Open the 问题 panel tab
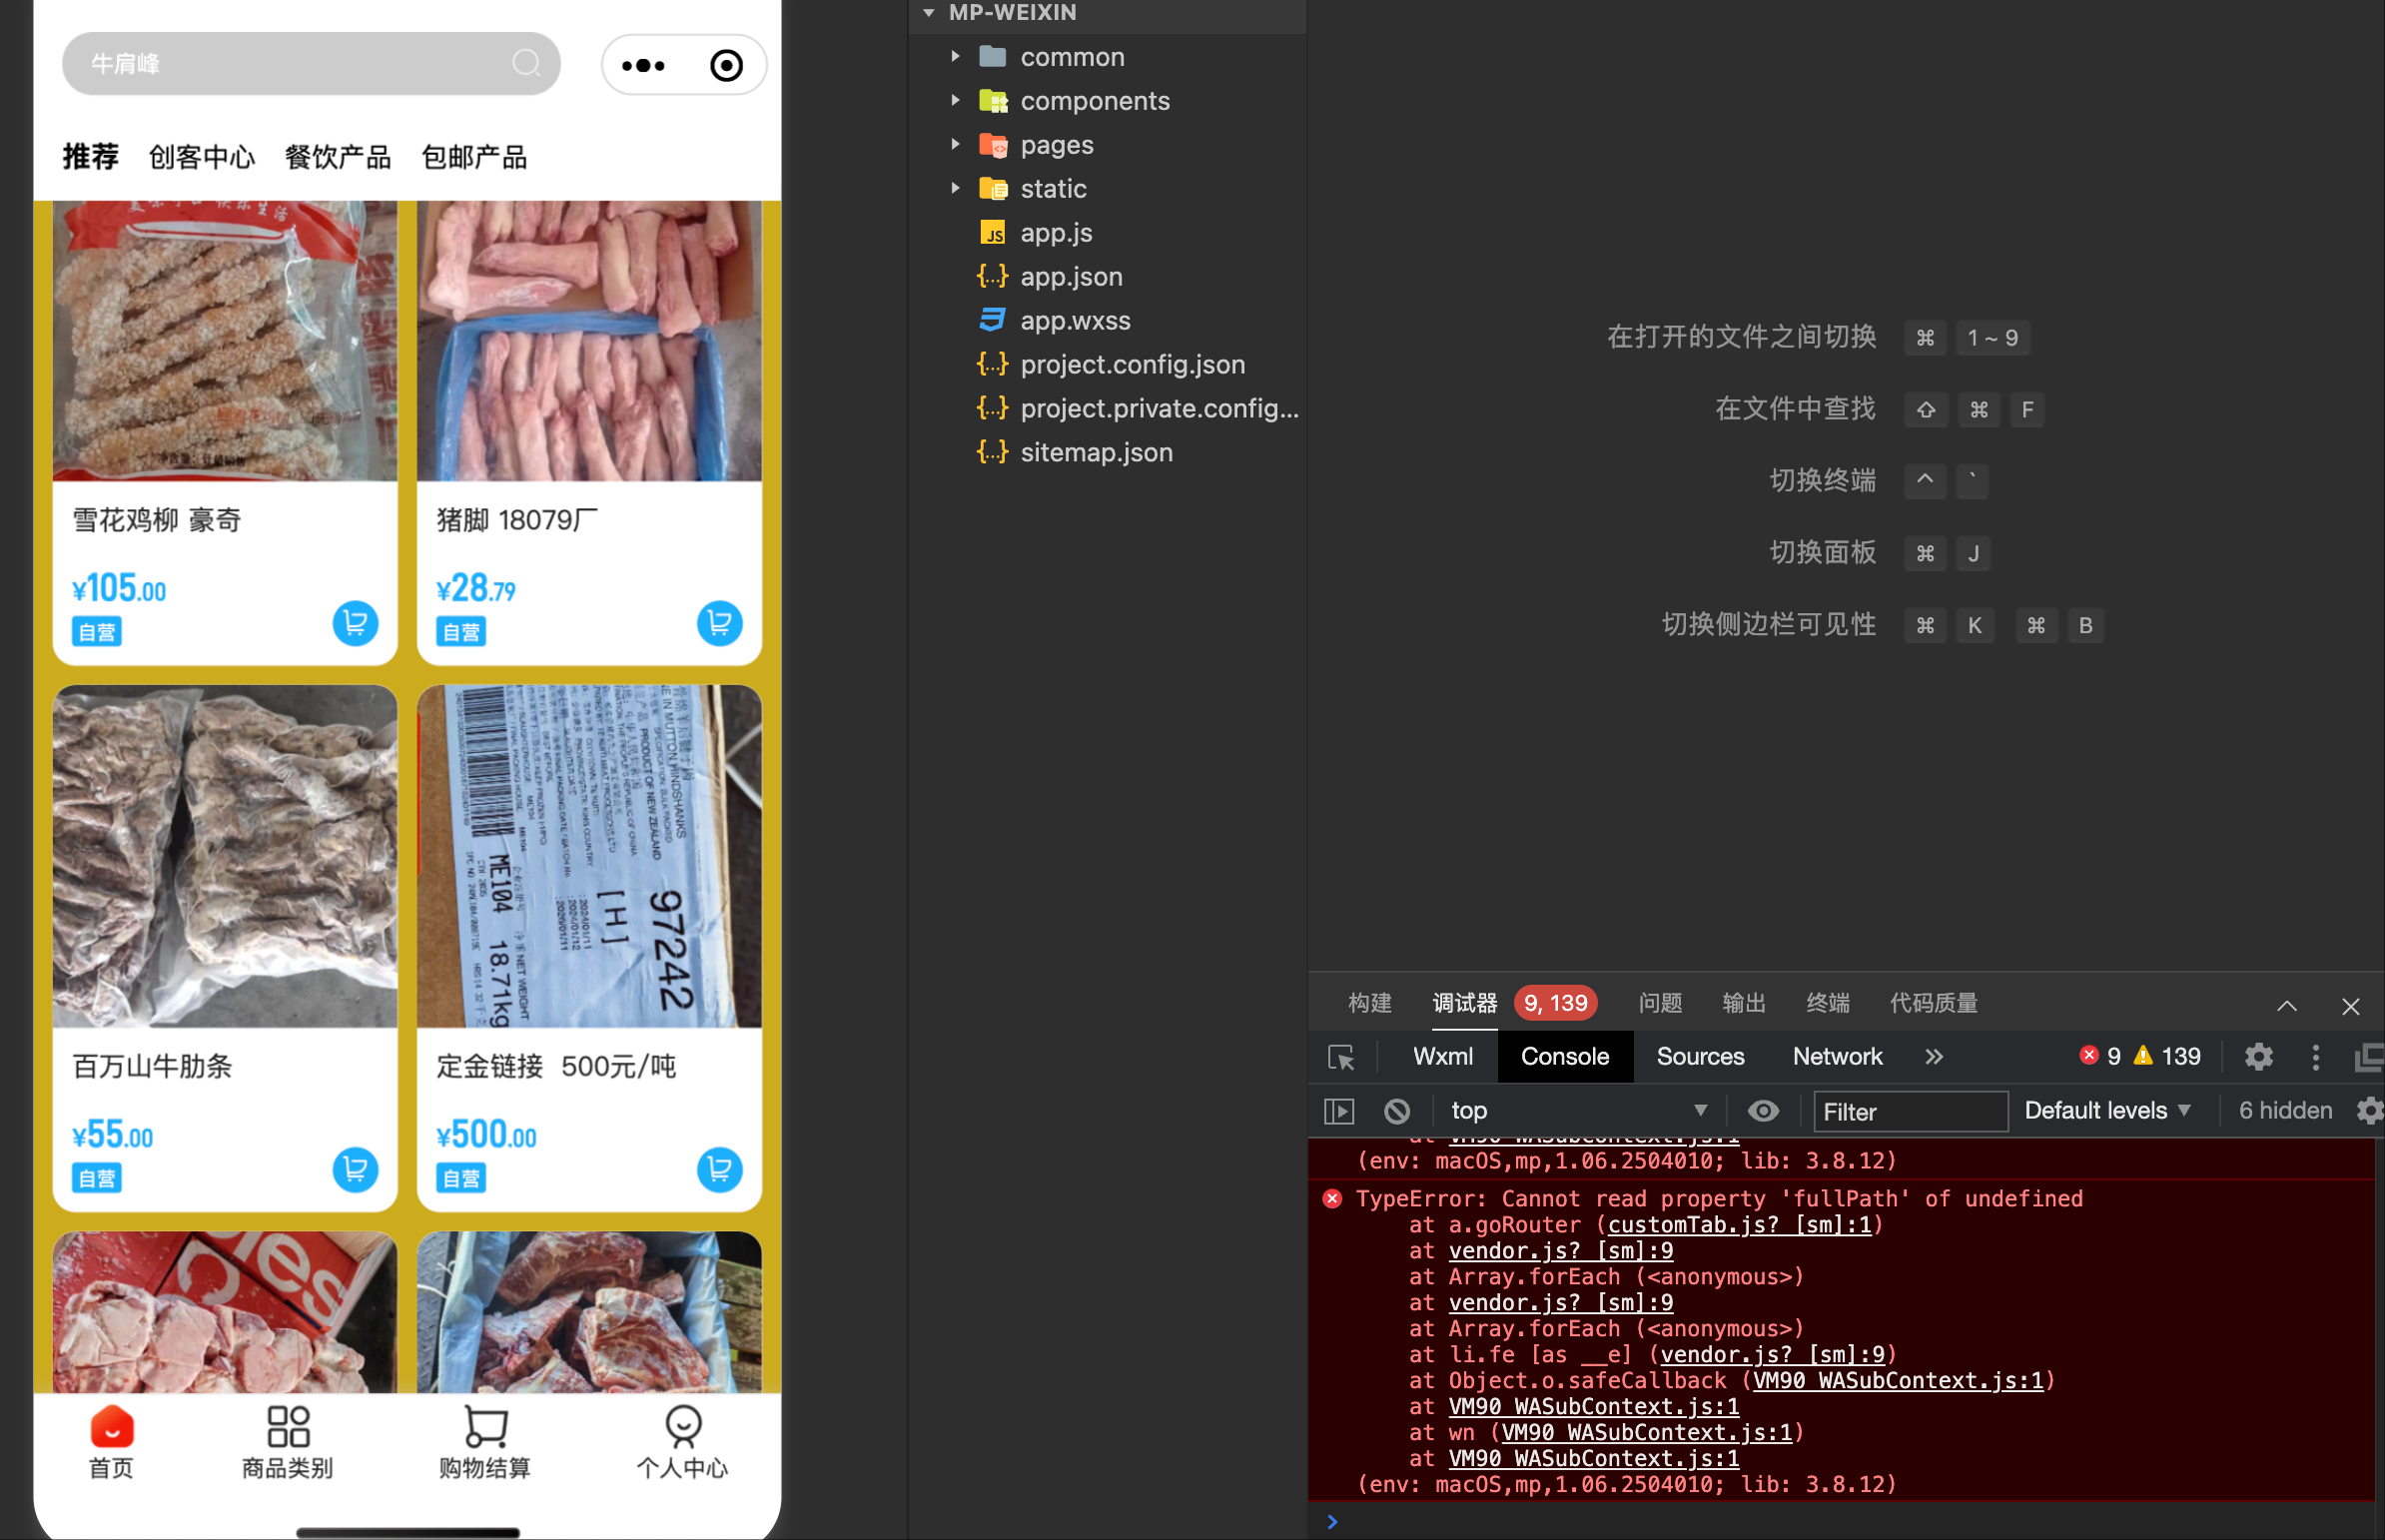 (1660, 1003)
